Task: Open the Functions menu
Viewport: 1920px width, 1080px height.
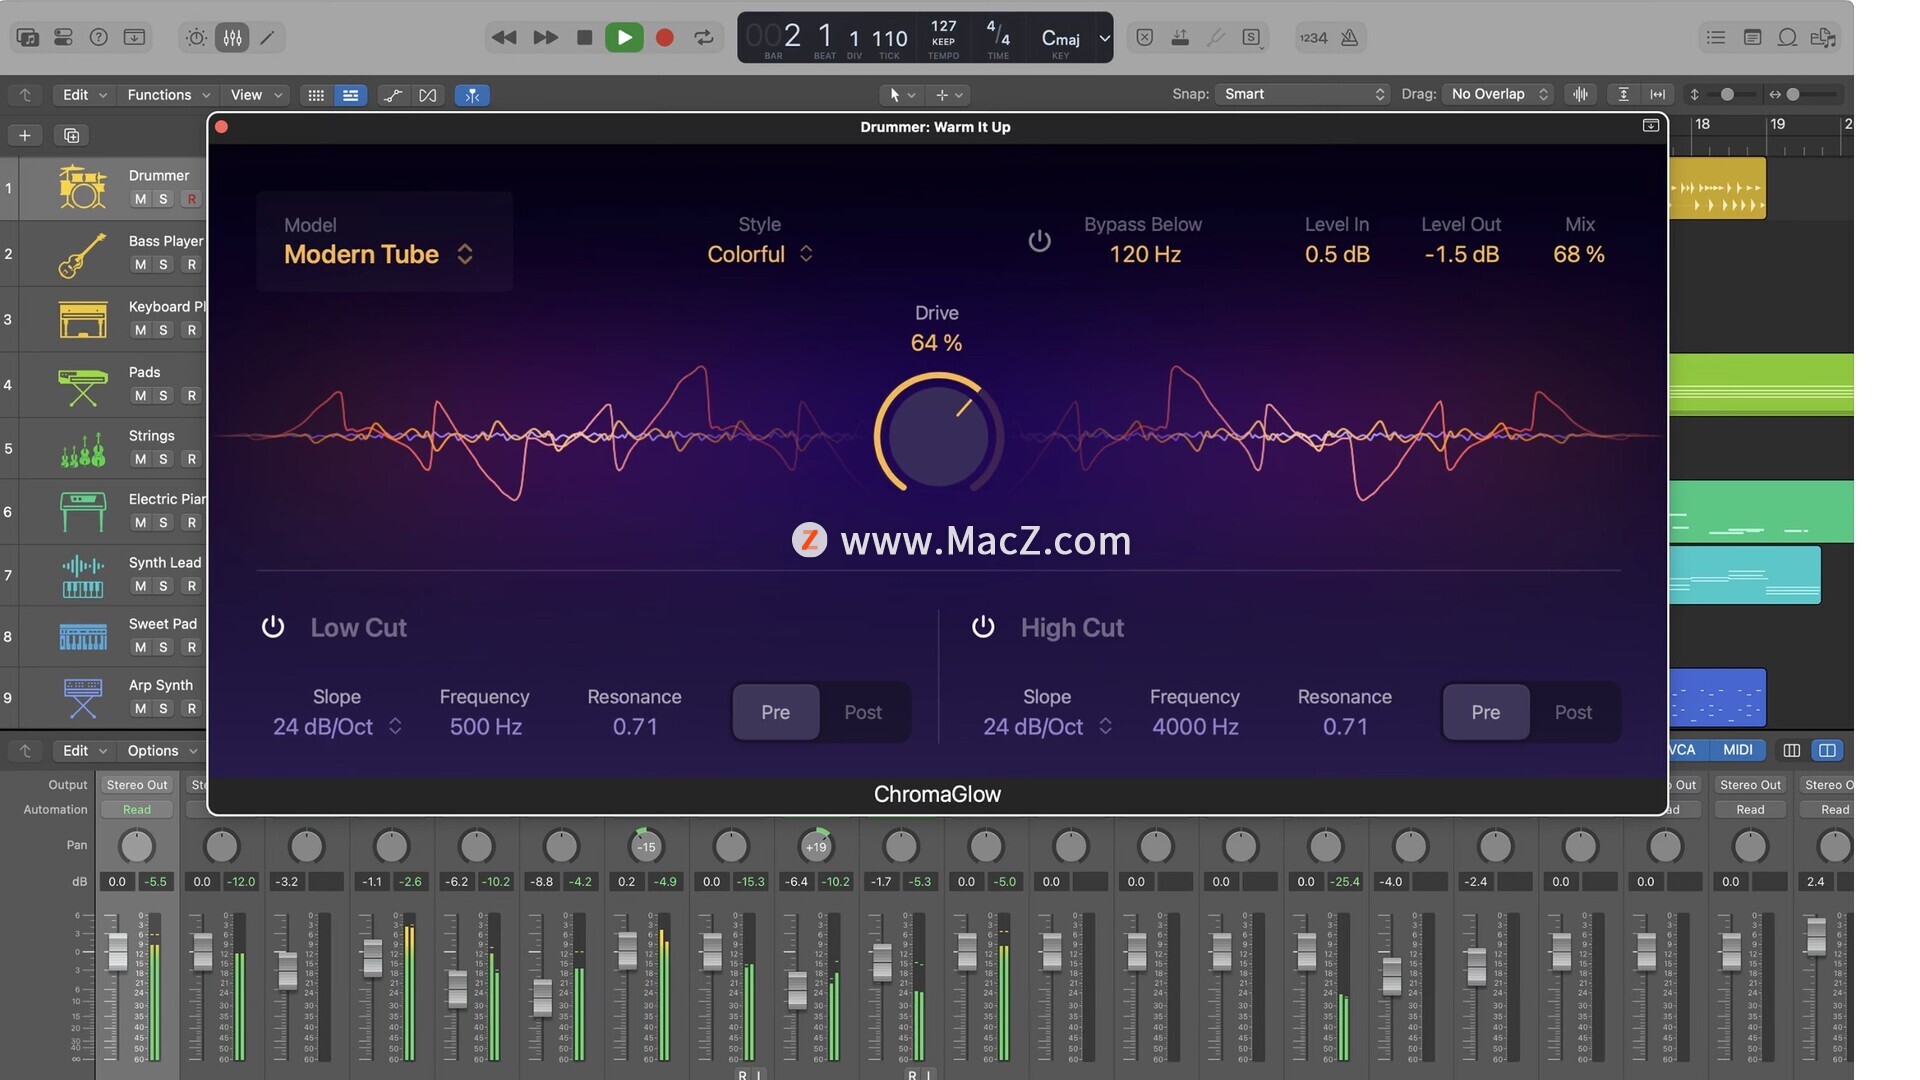Action: pyautogui.click(x=168, y=95)
